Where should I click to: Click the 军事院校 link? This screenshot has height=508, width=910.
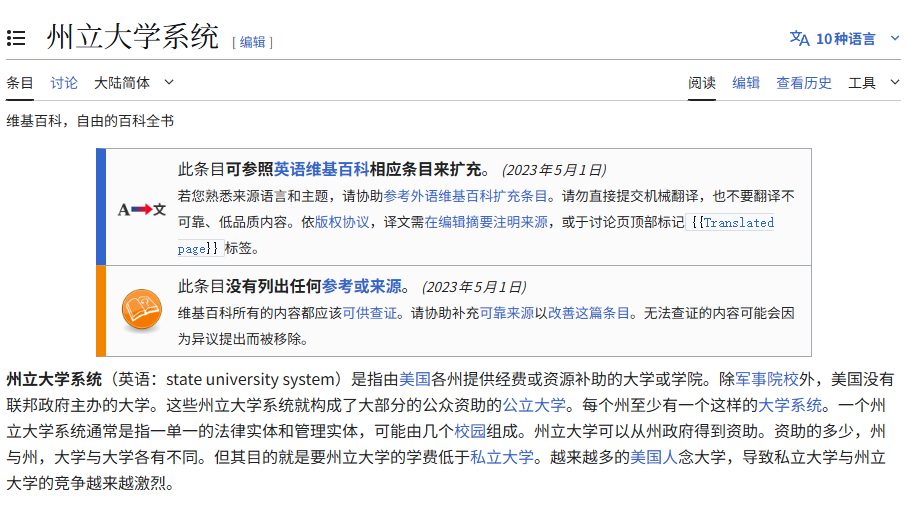[x=767, y=379]
